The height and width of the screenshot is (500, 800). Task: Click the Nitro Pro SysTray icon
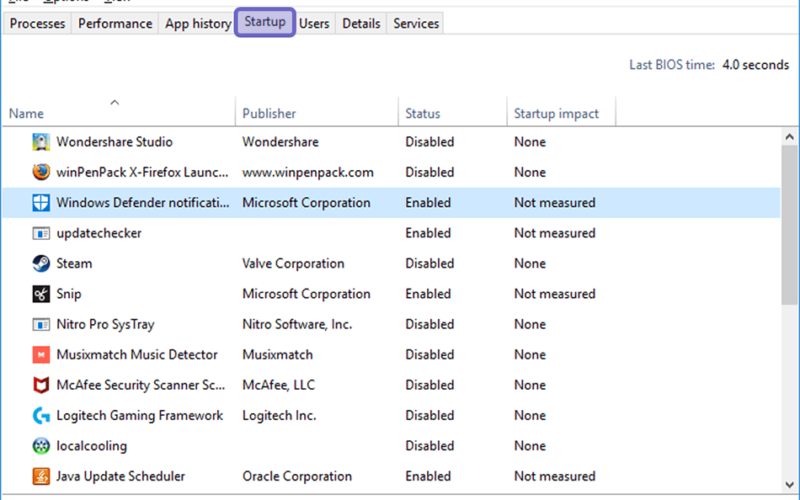41,324
